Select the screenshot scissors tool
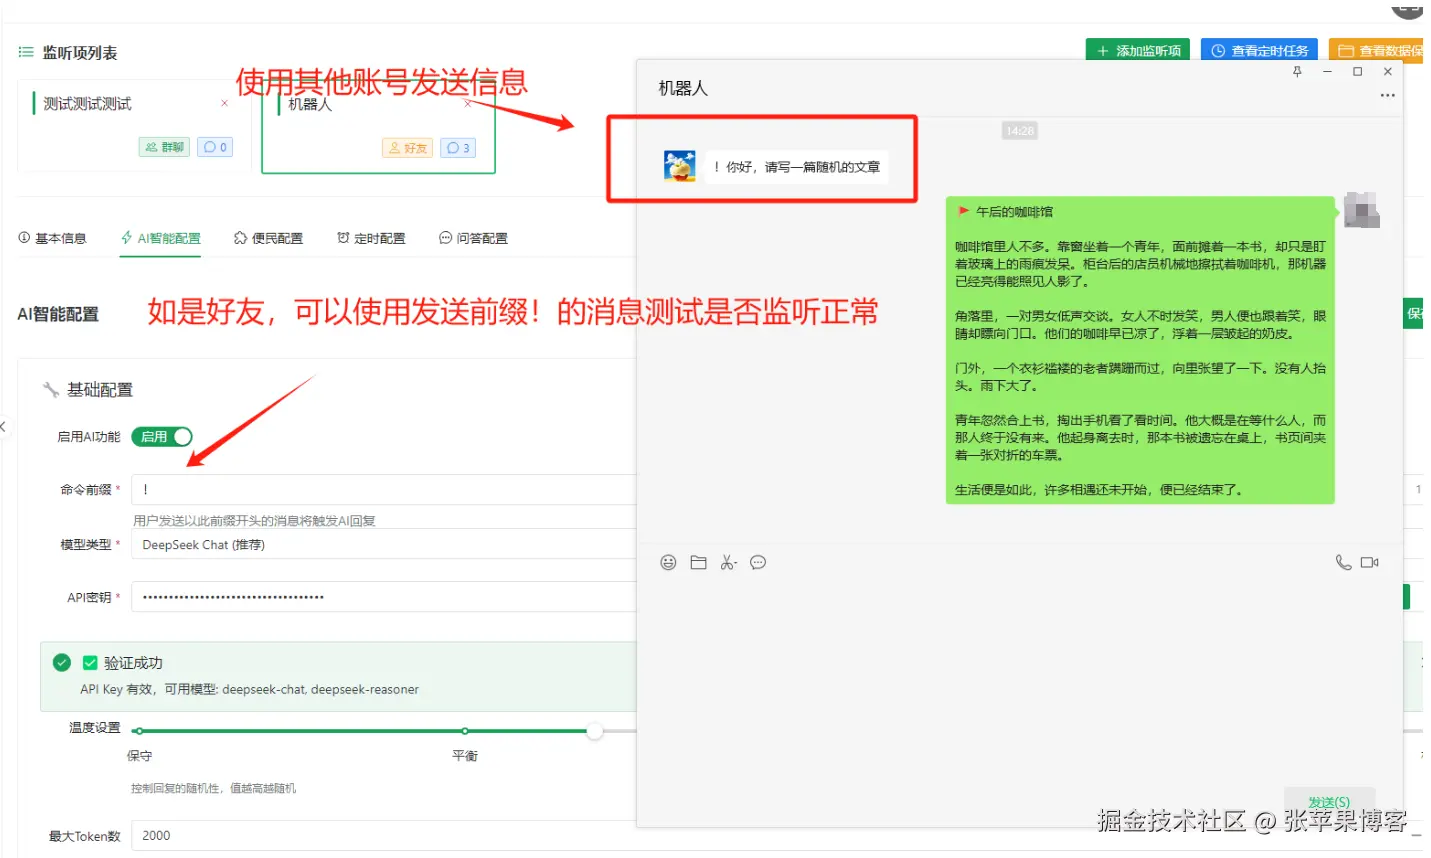Viewport: 1431px width, 858px height. pyautogui.click(x=728, y=562)
